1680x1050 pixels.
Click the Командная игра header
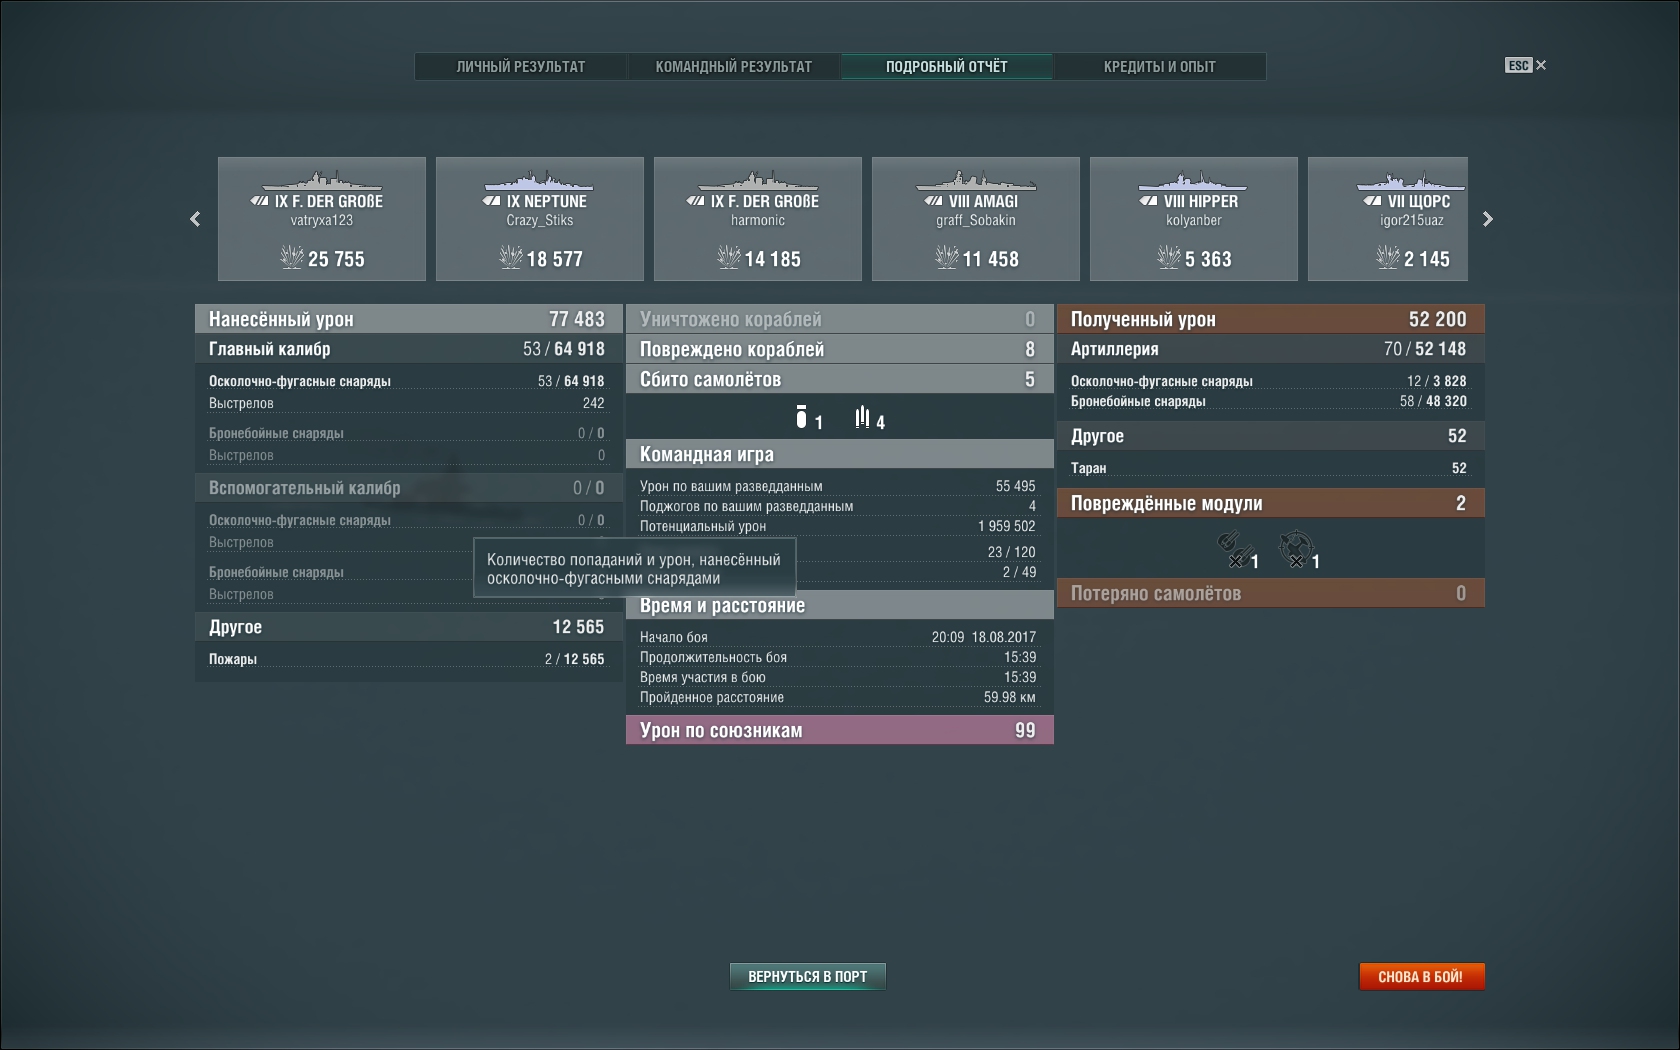coord(840,454)
